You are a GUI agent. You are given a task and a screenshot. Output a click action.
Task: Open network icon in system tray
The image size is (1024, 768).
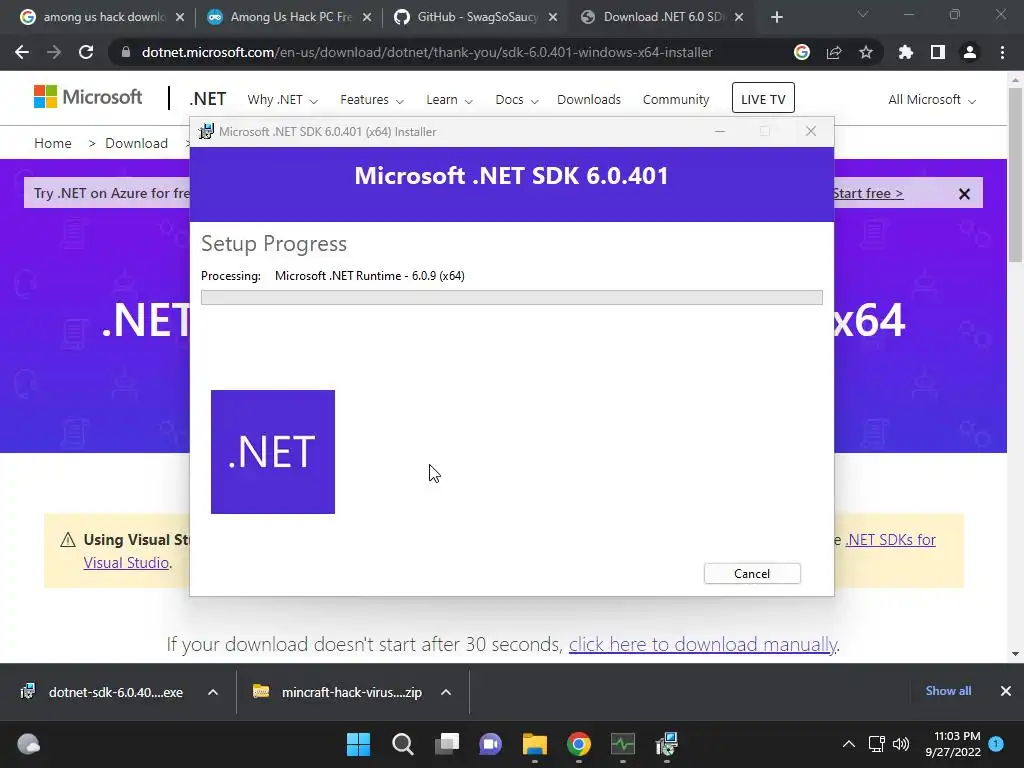click(x=876, y=744)
